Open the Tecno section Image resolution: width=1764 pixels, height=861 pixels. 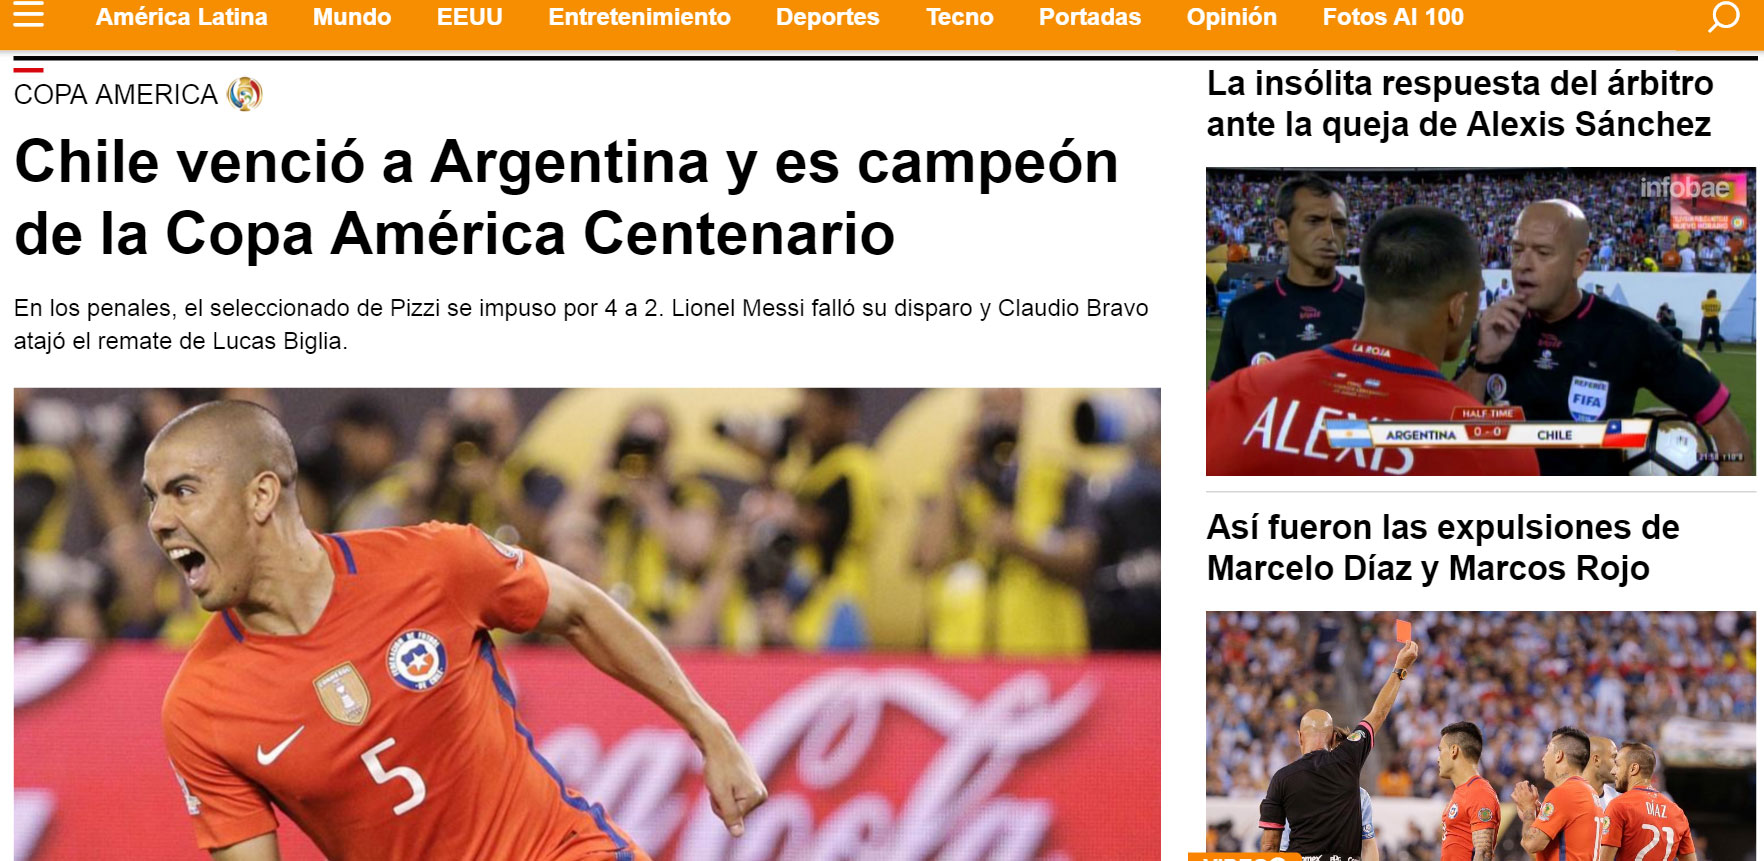(960, 17)
